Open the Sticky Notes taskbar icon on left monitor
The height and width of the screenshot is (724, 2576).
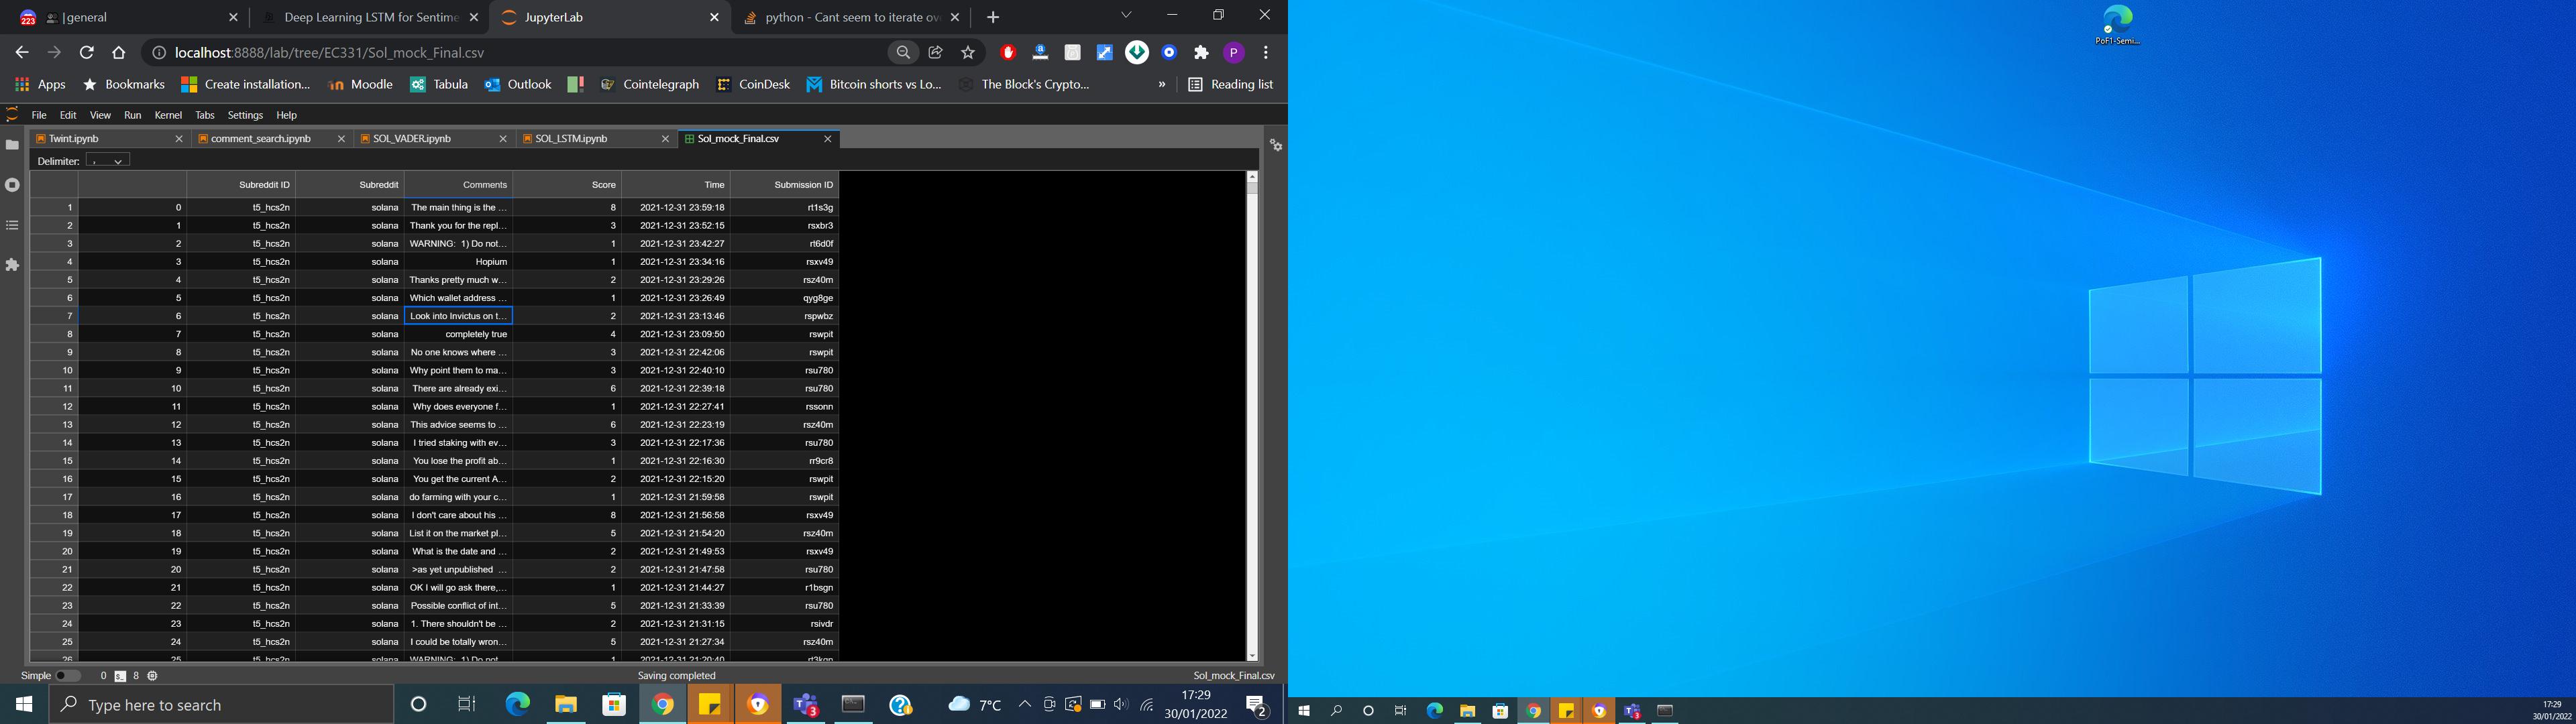(710, 704)
